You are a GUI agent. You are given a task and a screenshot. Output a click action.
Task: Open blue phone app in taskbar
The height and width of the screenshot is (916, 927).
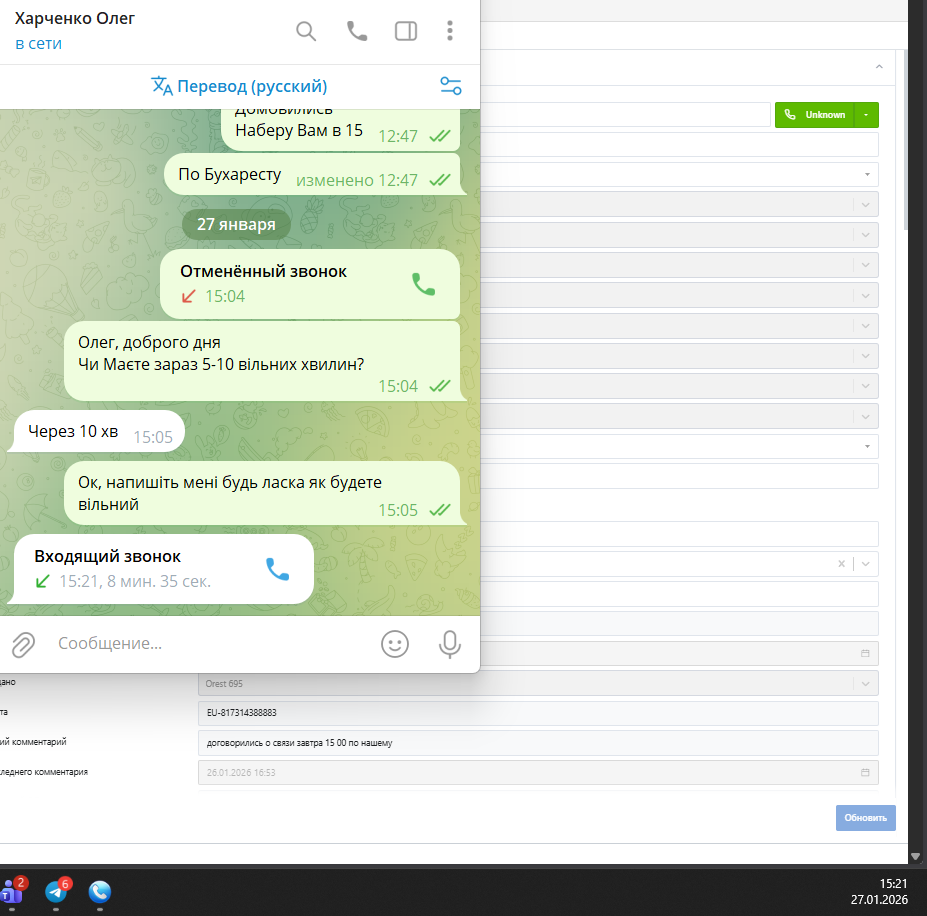100,892
